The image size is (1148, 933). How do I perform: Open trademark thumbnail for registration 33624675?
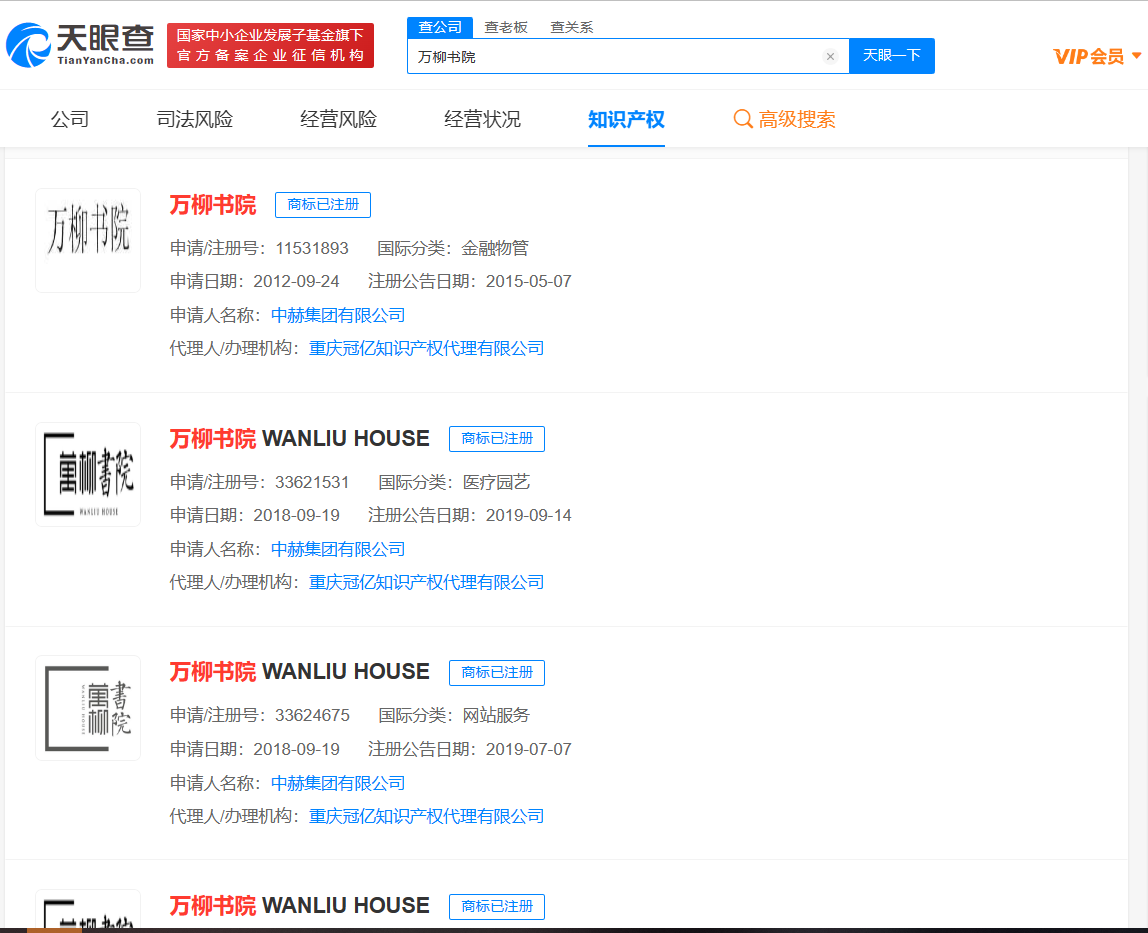(x=88, y=708)
